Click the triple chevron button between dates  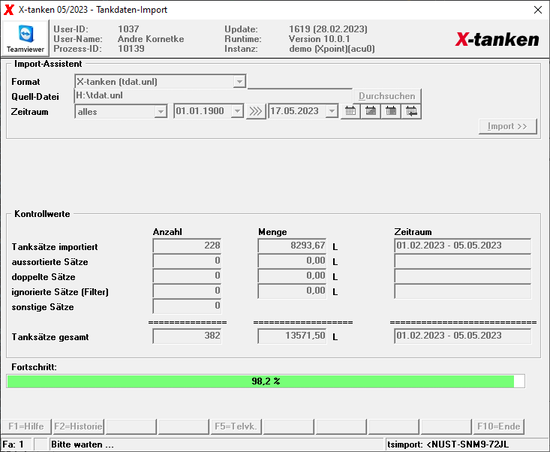pyautogui.click(x=255, y=112)
